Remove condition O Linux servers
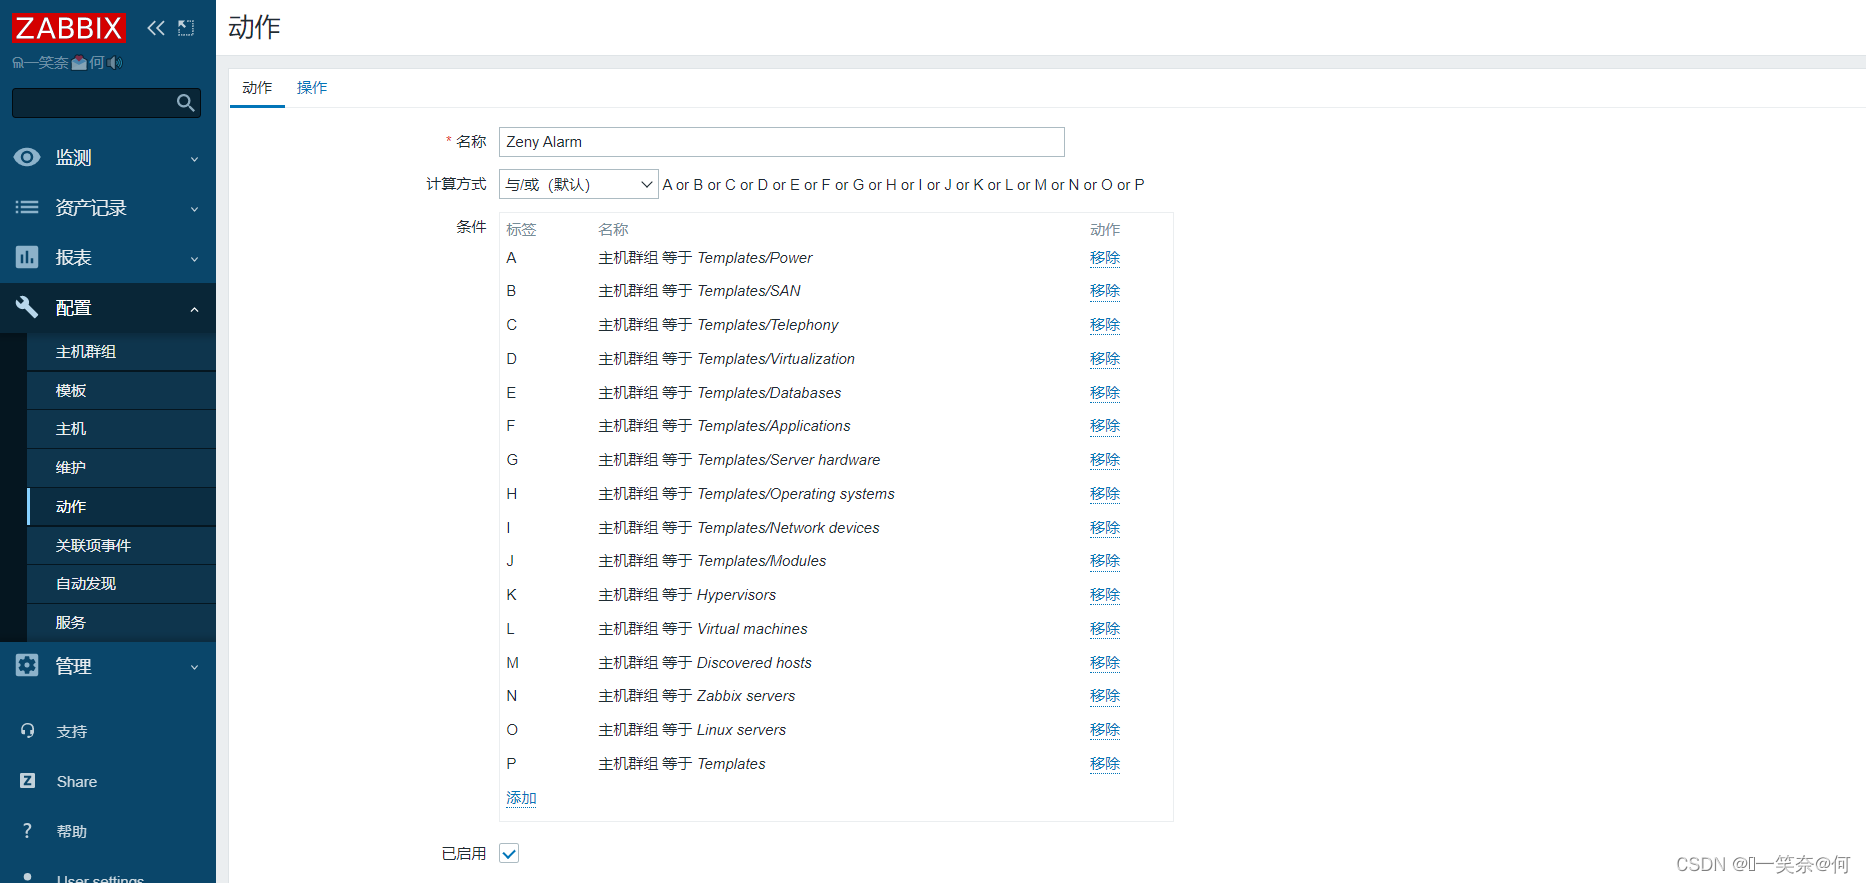This screenshot has width=1866, height=883. point(1104,730)
